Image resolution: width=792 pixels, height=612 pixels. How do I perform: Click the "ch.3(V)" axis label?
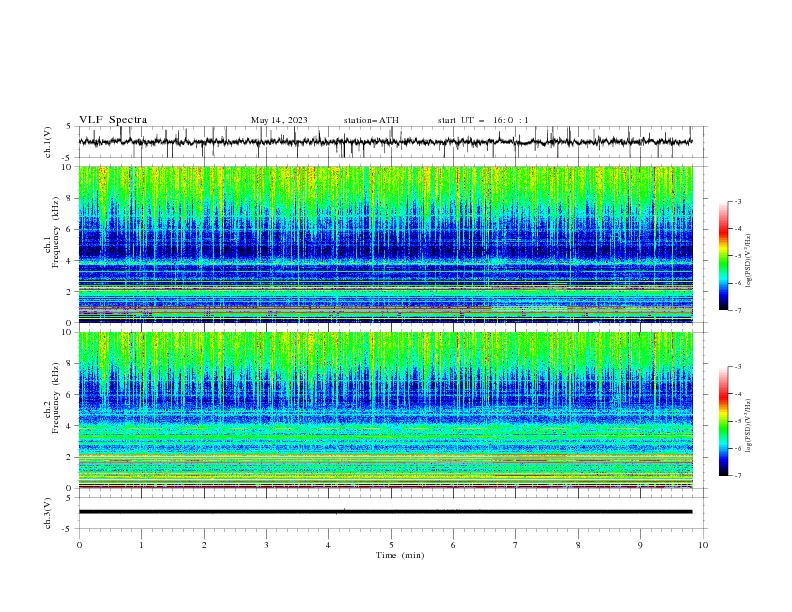coord(48,513)
